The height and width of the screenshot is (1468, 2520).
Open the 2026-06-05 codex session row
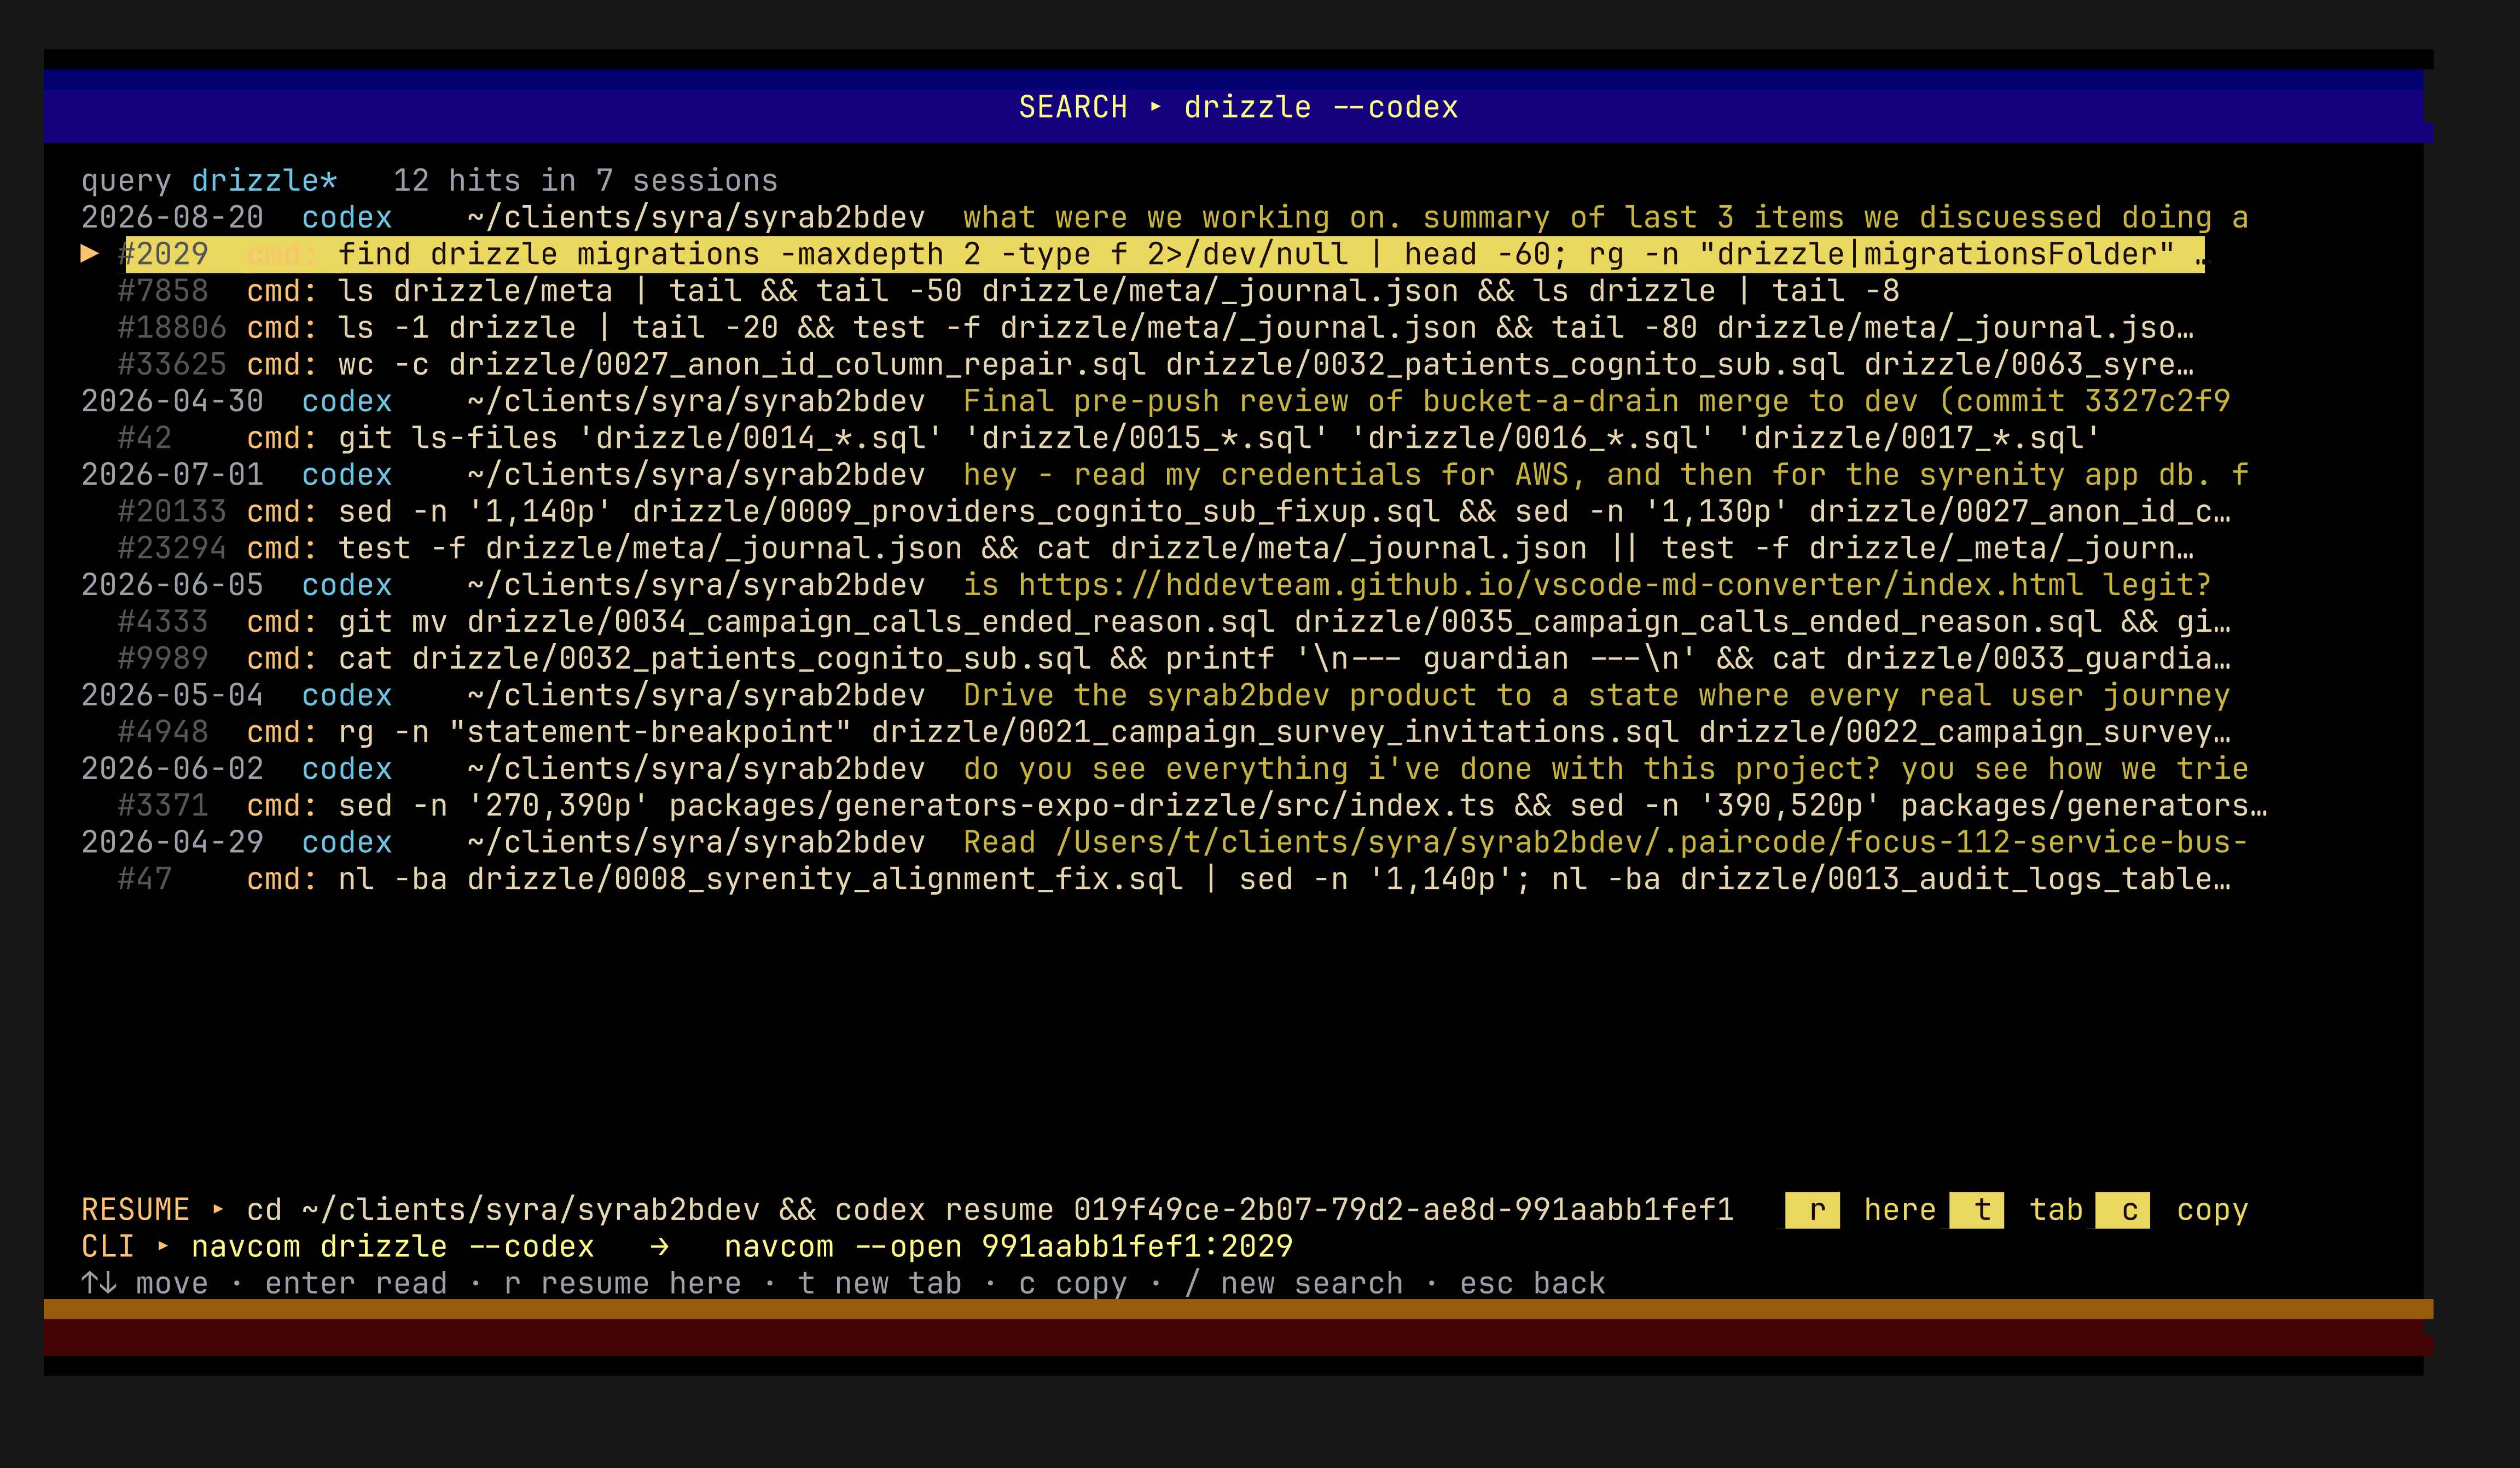(x=1147, y=585)
